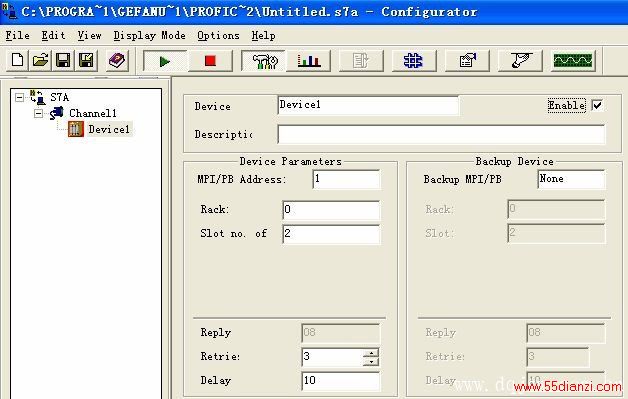Click the hand pointer toolbar icon
This screenshot has height=399, width=628.
(x=520, y=61)
